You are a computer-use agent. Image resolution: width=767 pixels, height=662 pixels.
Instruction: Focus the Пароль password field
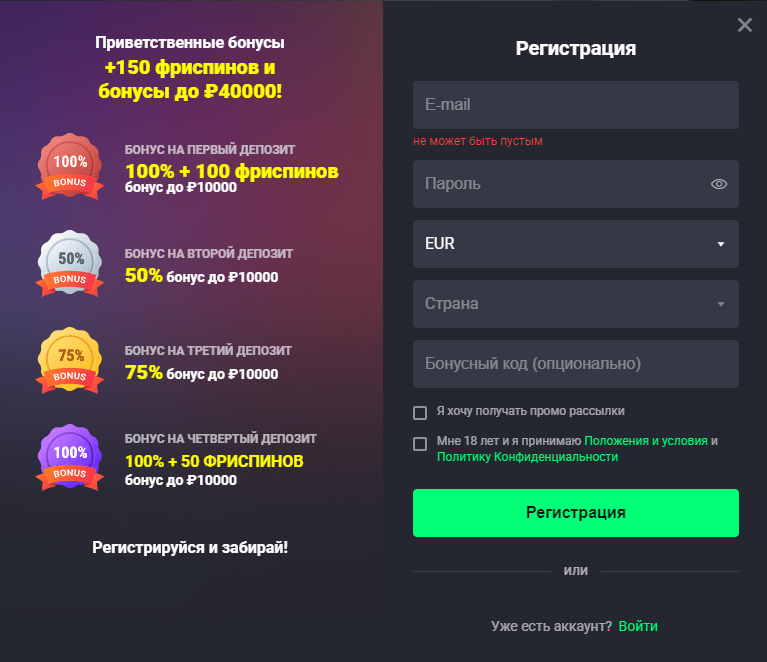[576, 184]
